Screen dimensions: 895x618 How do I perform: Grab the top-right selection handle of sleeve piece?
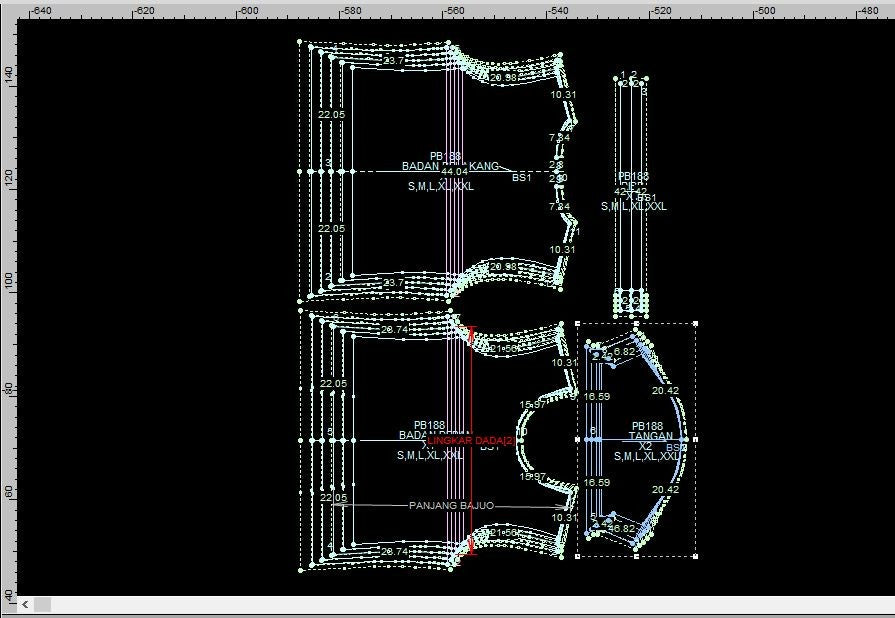pos(695,323)
